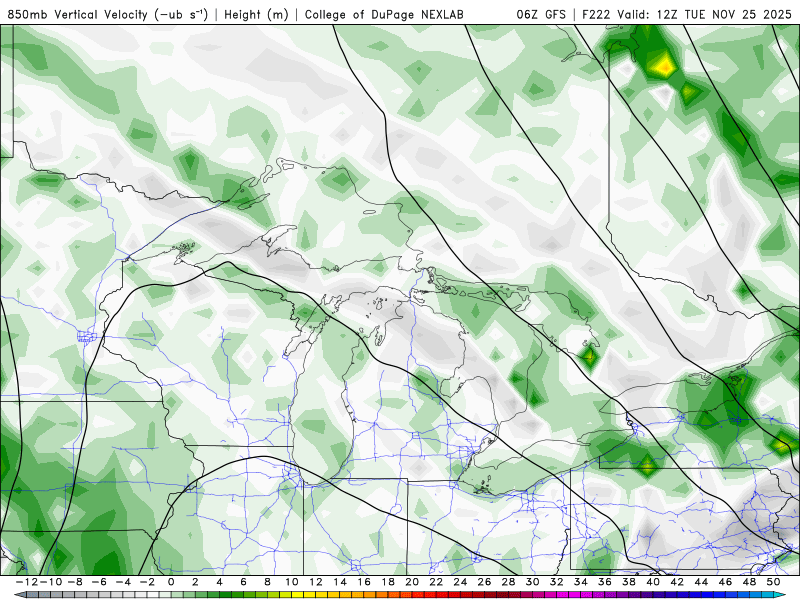Click the '-10' color scale label
The width and height of the screenshot is (800, 600).
(51, 582)
